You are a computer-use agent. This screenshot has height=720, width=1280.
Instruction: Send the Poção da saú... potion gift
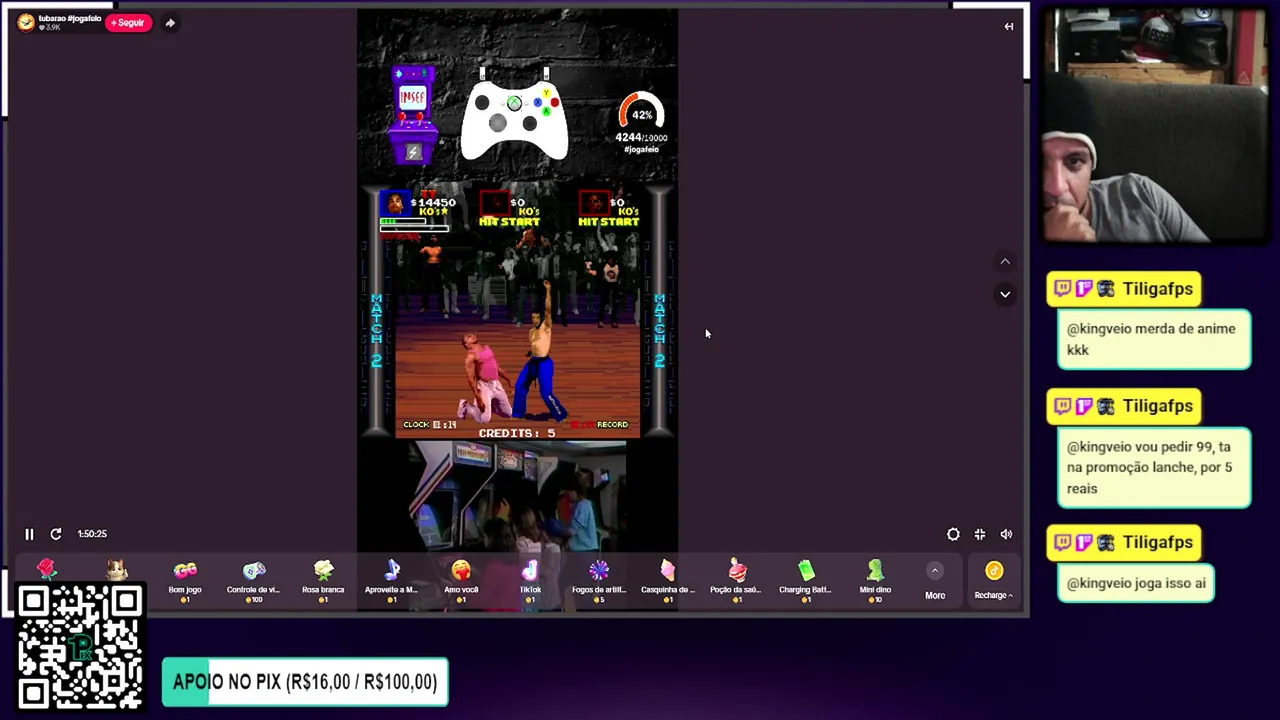737,579
